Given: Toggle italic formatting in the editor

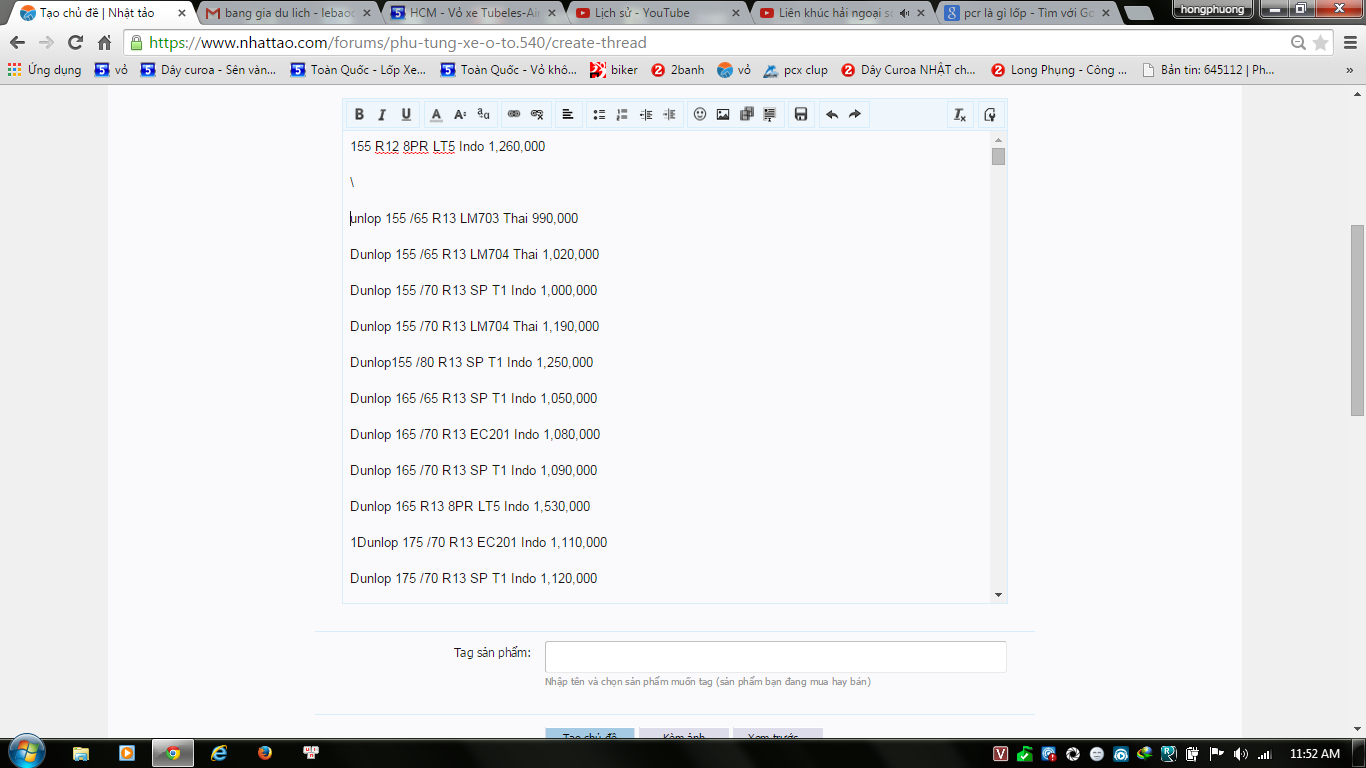Looking at the screenshot, I should pos(382,115).
